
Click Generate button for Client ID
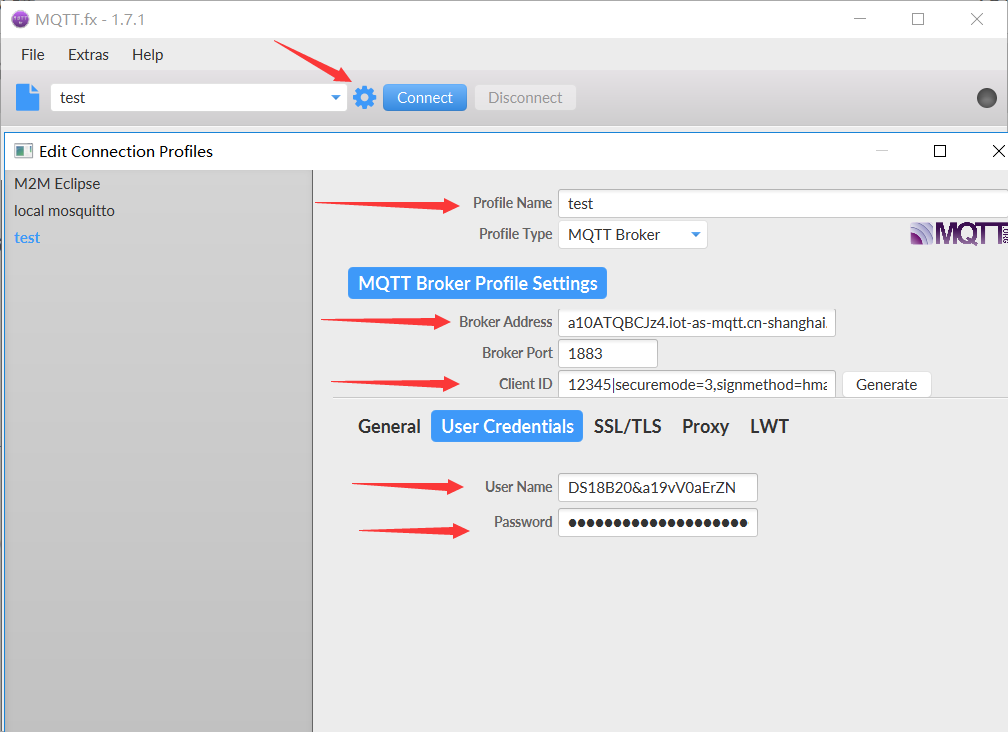click(x=886, y=384)
